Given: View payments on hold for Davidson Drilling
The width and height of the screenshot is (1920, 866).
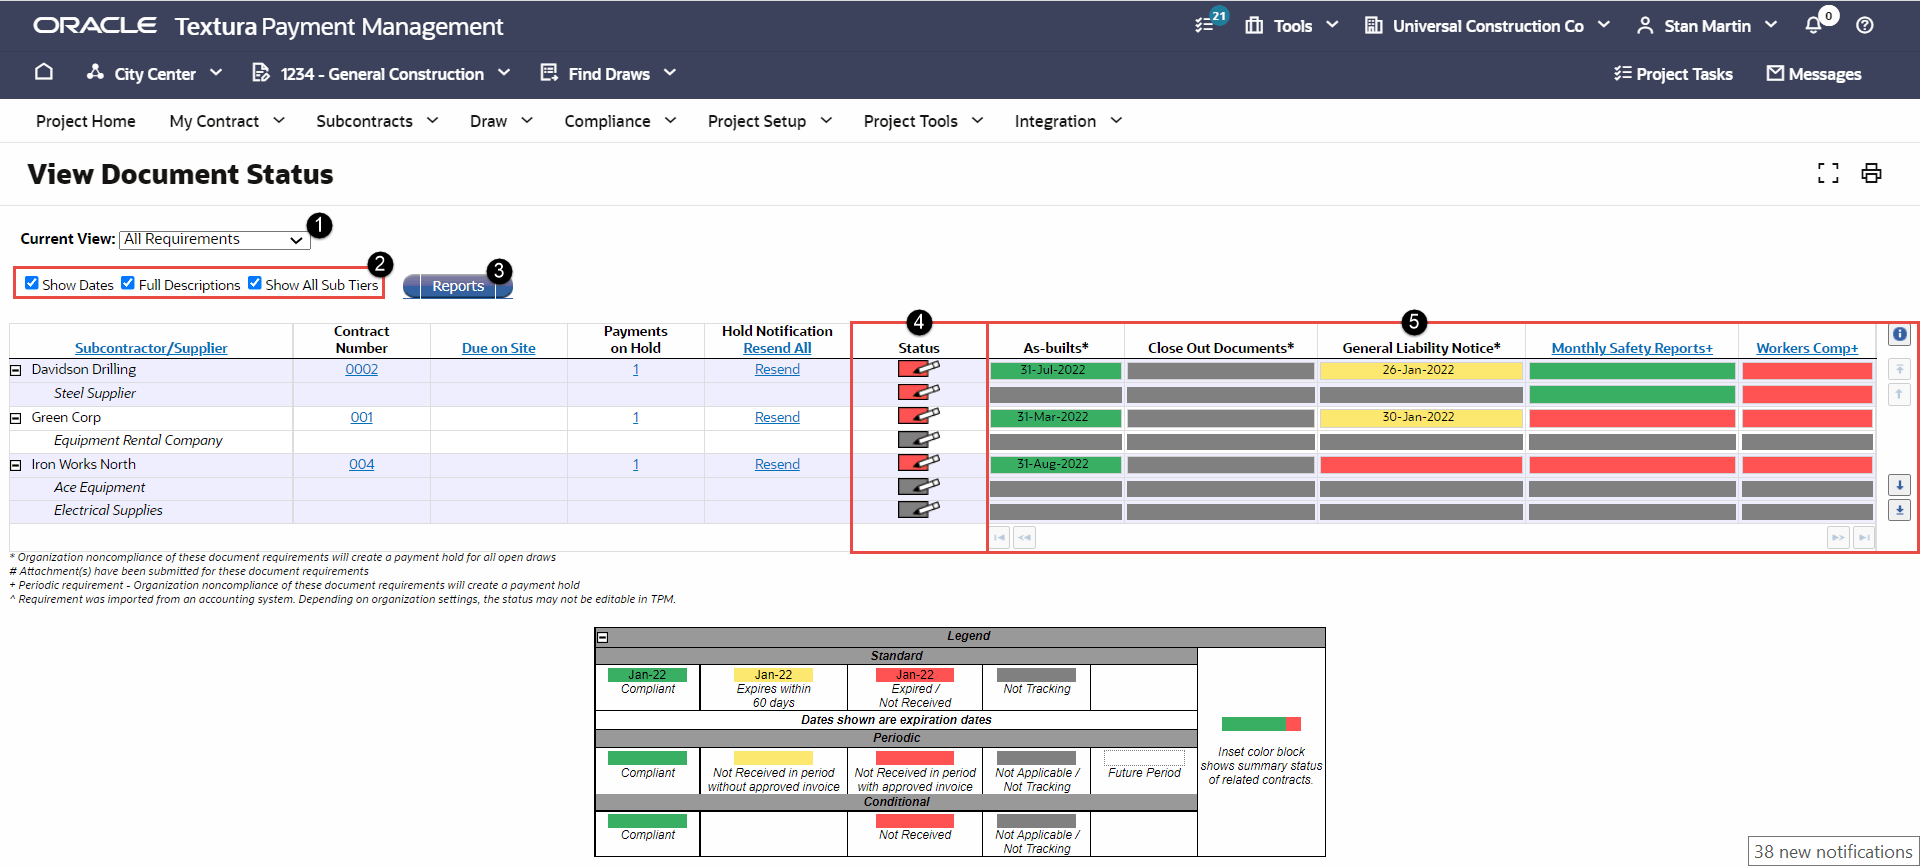Looking at the screenshot, I should coord(635,369).
